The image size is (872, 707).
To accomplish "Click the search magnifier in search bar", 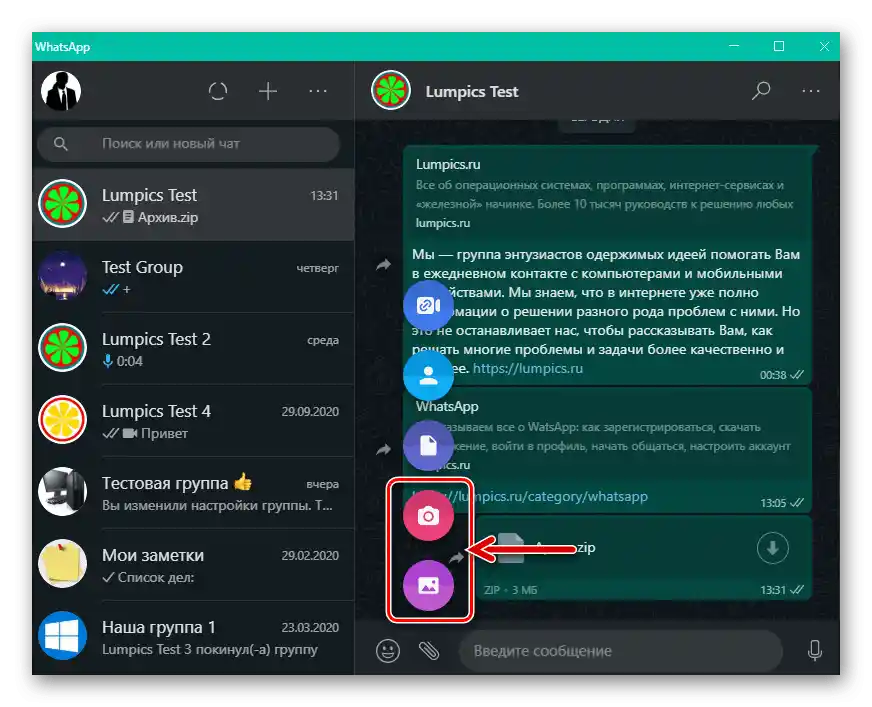I will coord(61,144).
